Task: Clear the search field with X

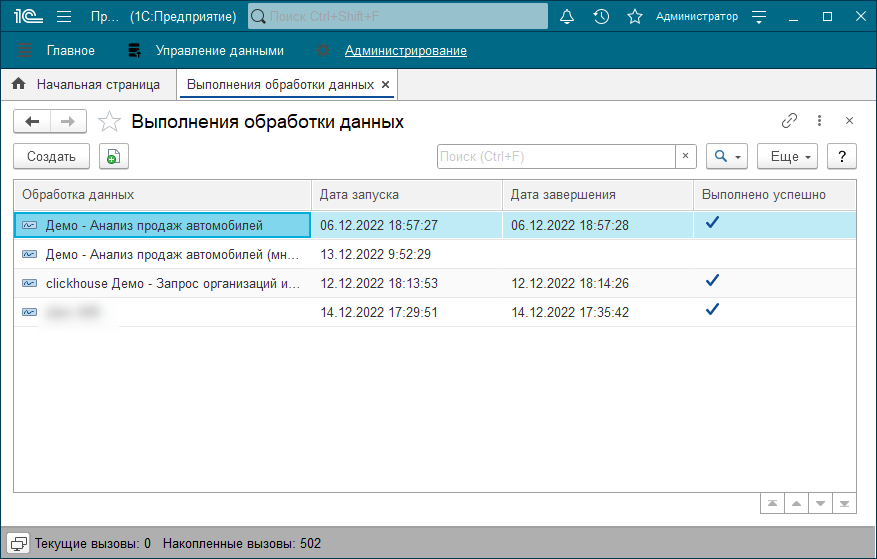Action: (x=686, y=156)
